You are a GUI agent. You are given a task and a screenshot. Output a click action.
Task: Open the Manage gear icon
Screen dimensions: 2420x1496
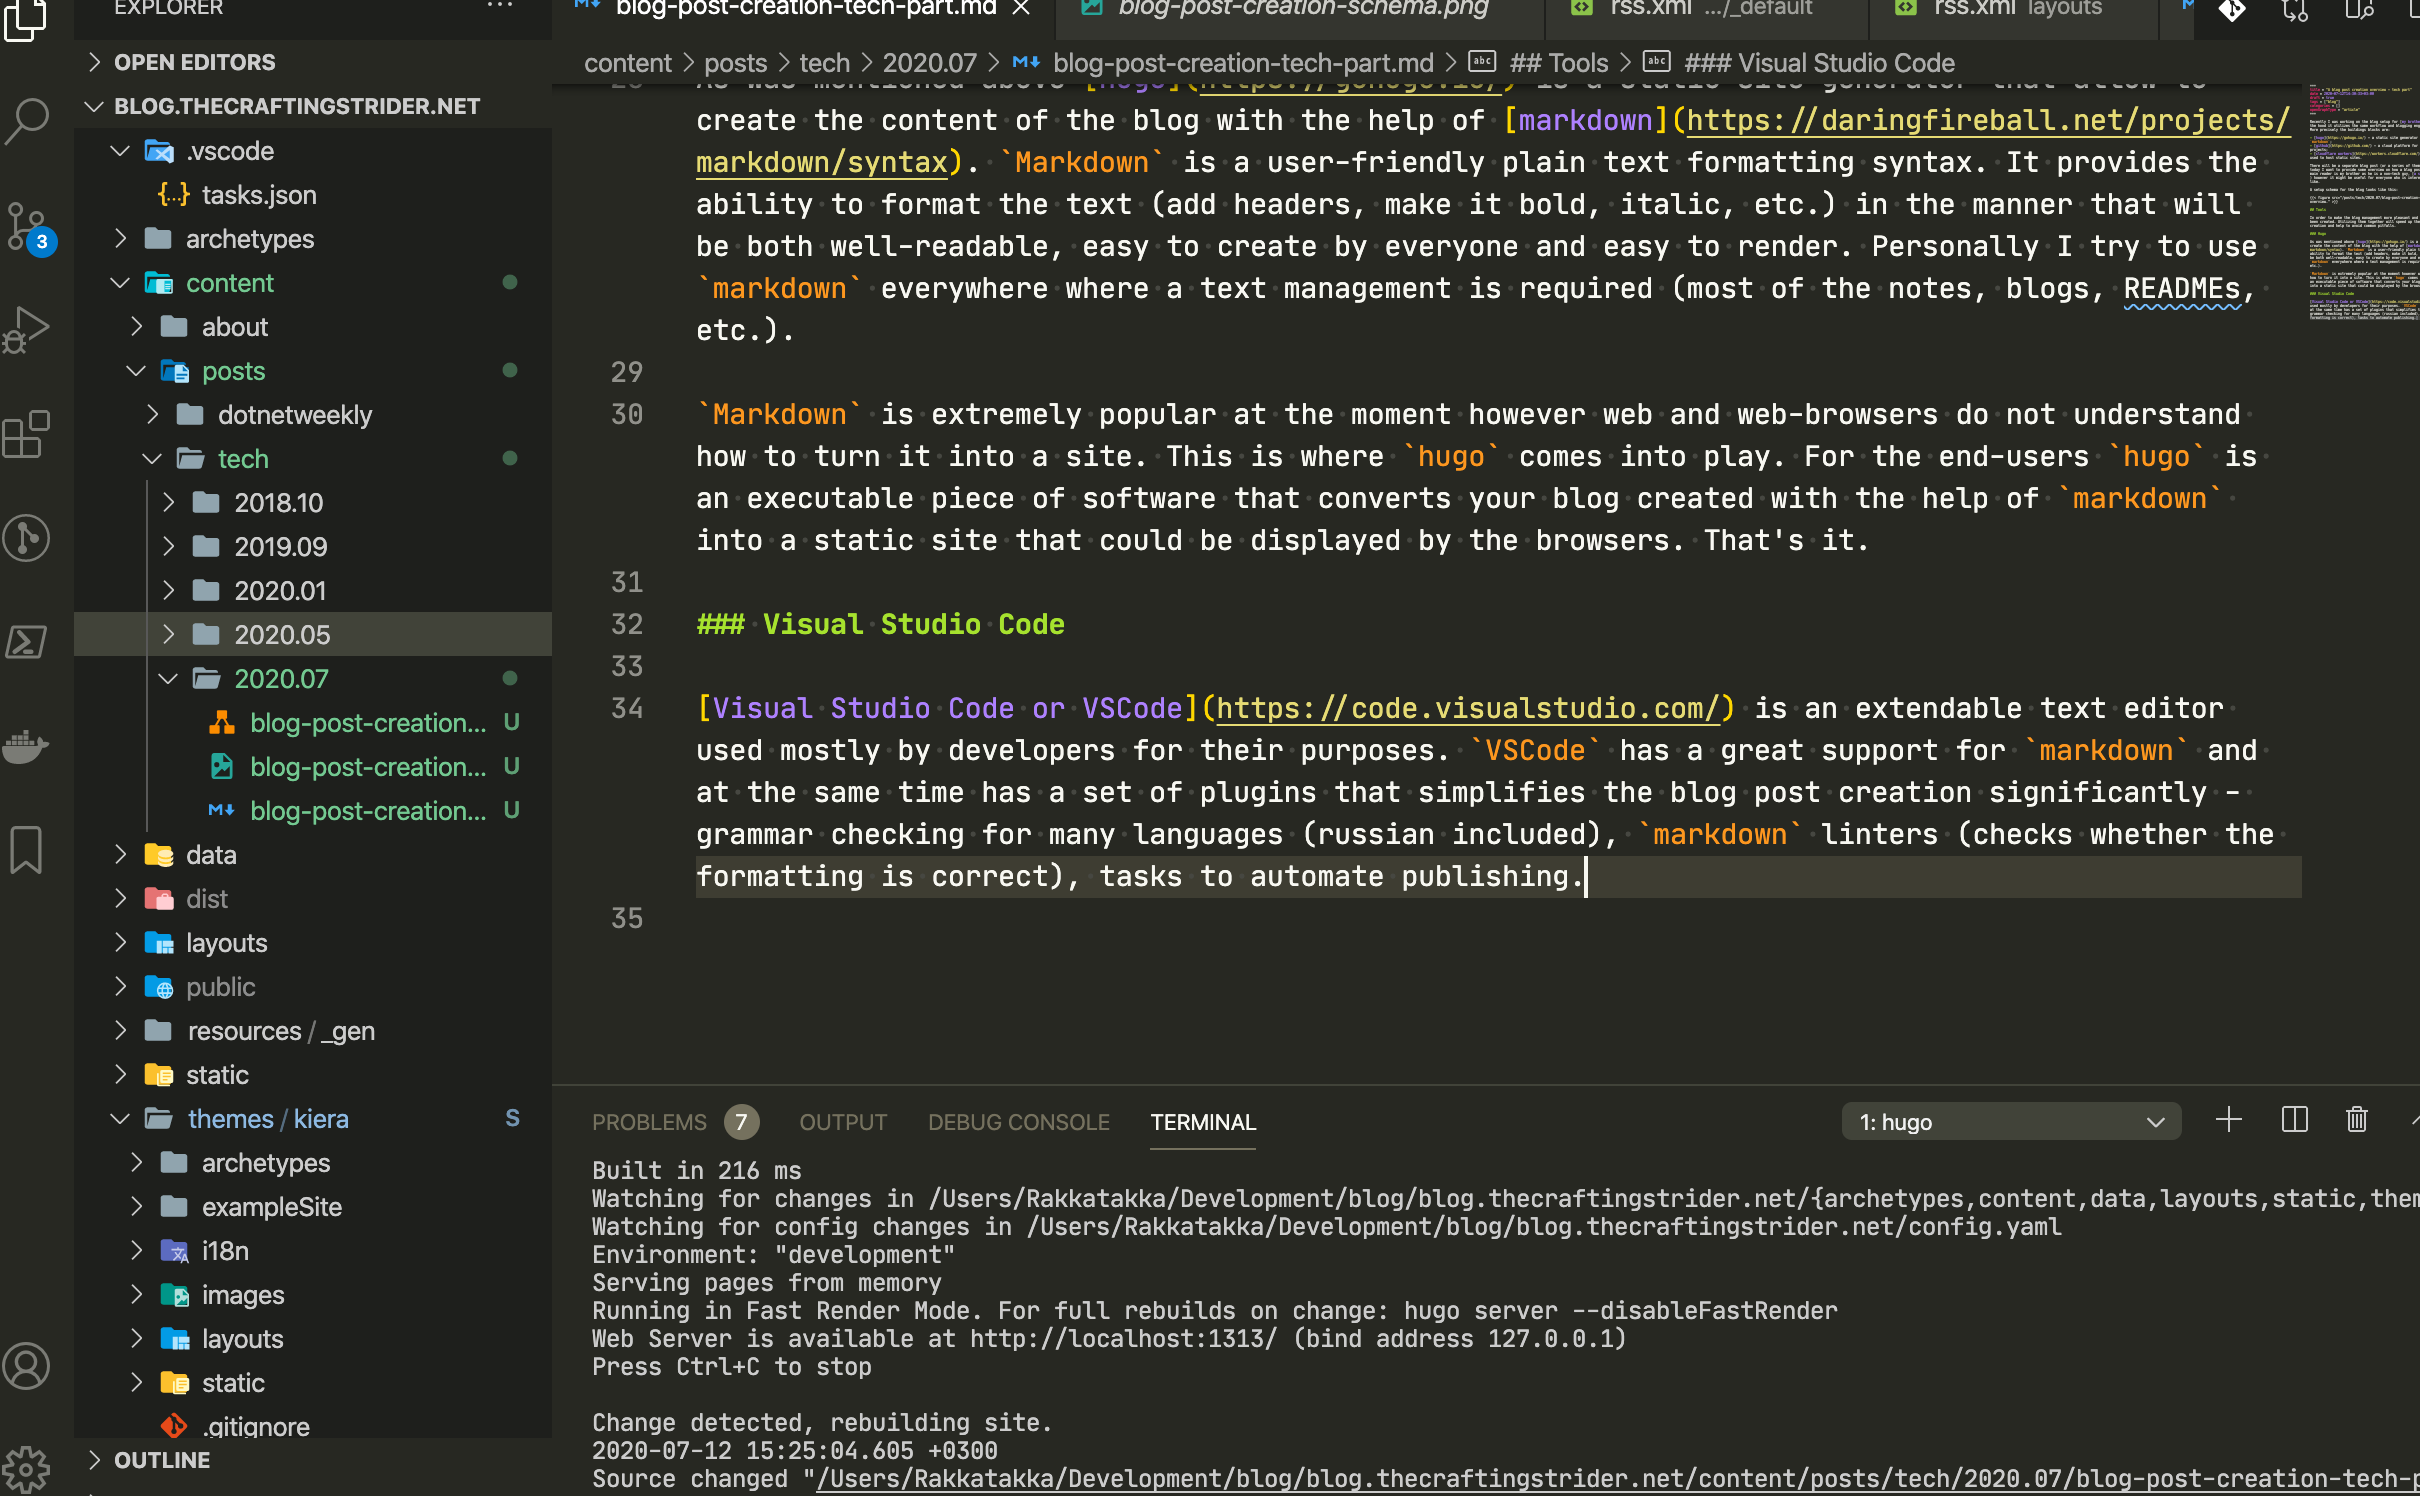coord(26,1469)
